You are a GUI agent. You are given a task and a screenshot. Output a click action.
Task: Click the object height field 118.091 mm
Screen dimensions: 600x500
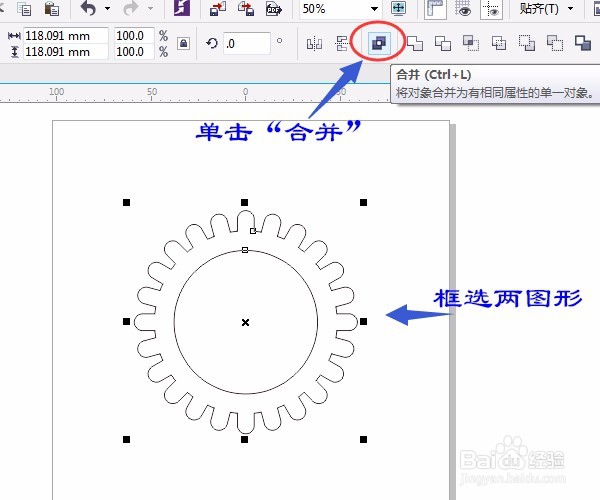point(66,52)
